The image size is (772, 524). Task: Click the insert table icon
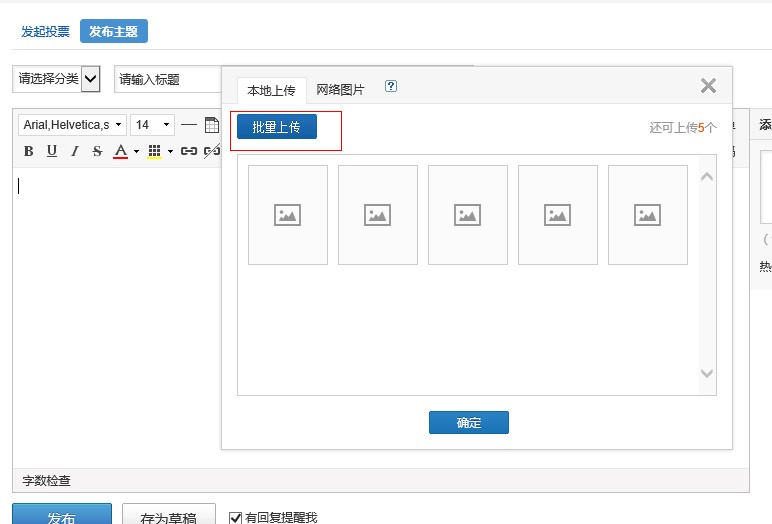[x=212, y=125]
